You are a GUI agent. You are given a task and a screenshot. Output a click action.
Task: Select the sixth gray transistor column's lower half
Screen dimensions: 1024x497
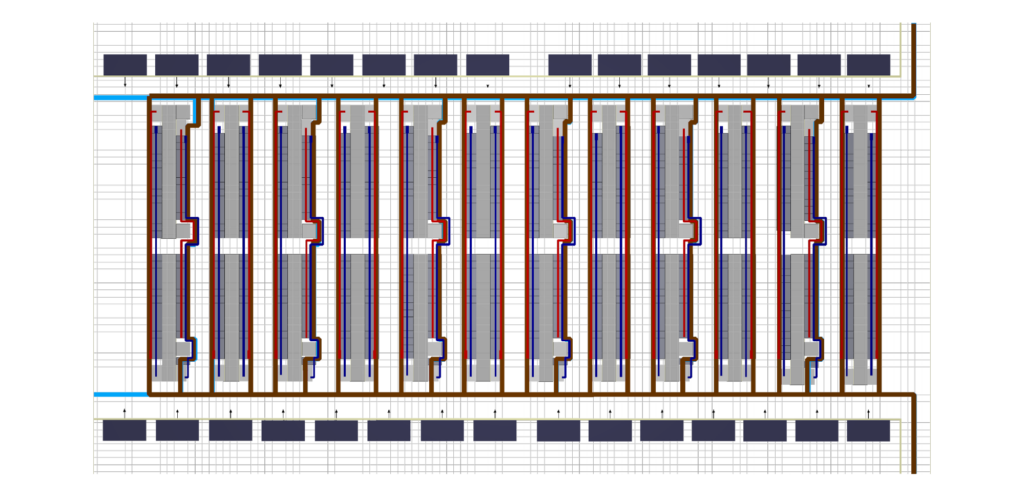[x=483, y=310]
